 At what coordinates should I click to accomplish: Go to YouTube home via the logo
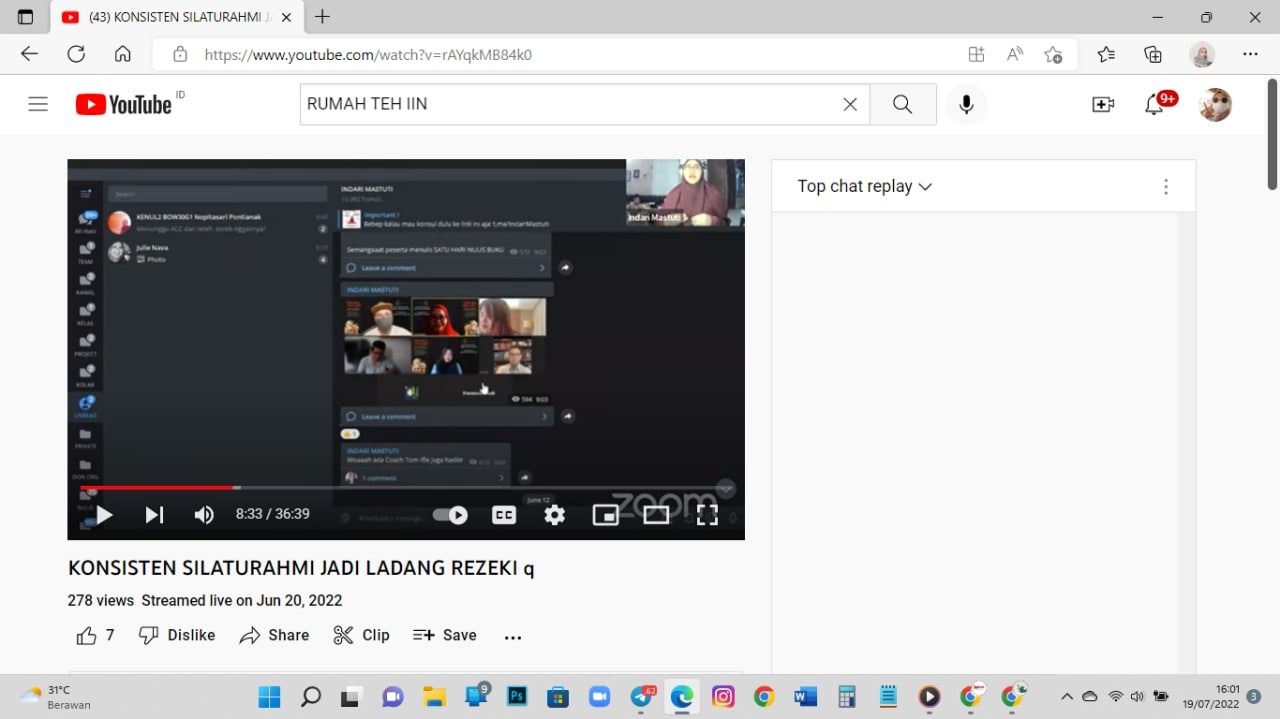point(124,104)
